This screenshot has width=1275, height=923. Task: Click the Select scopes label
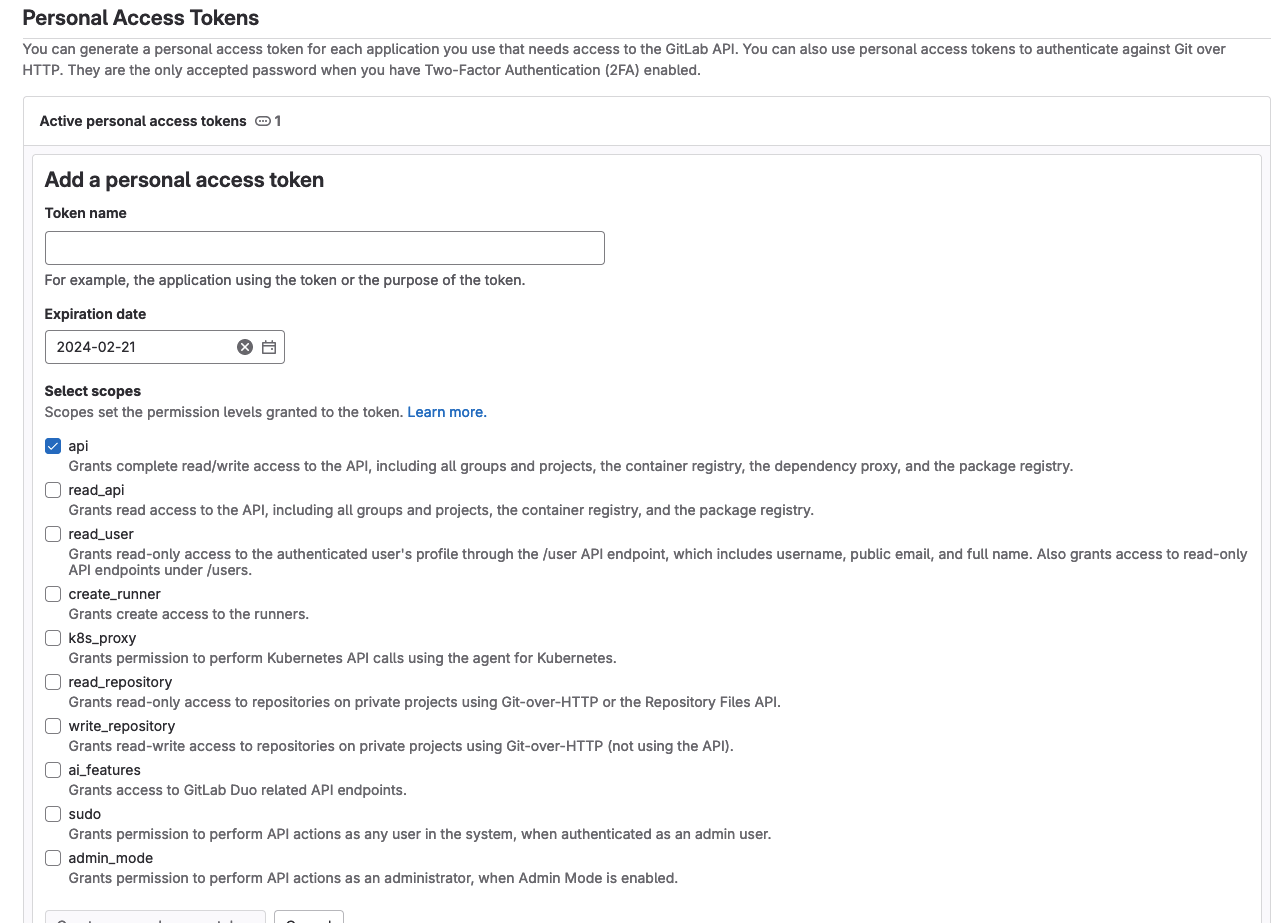click(93, 391)
